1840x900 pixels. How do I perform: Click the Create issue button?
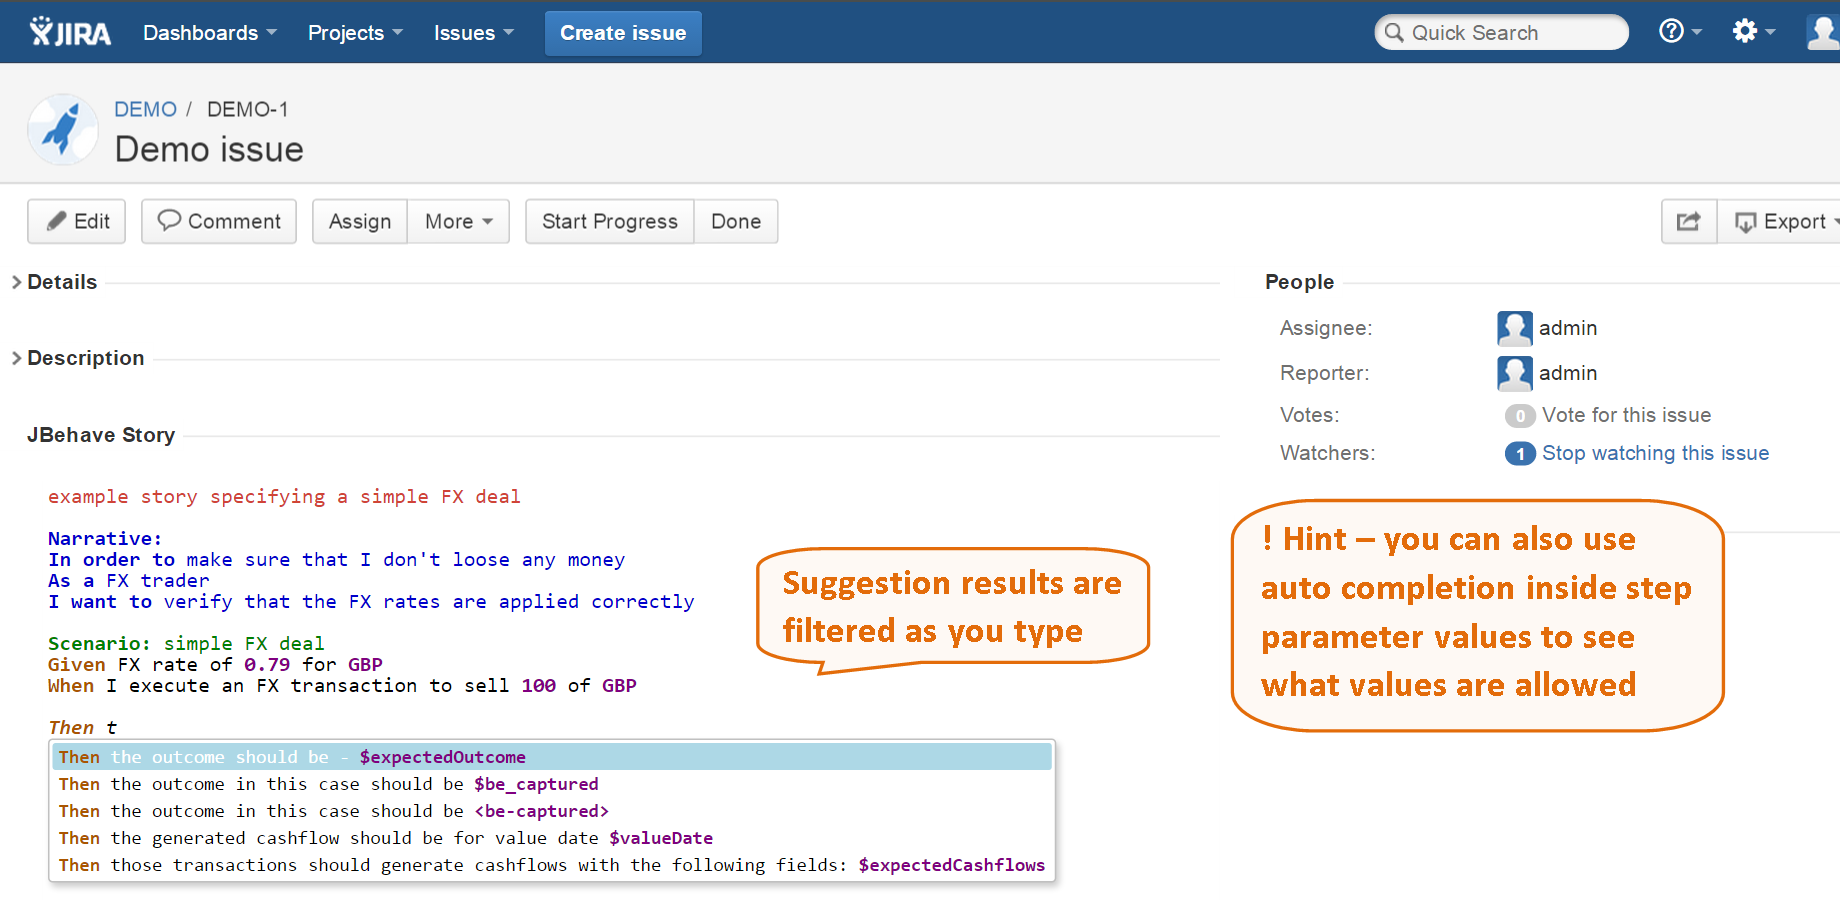623,33
